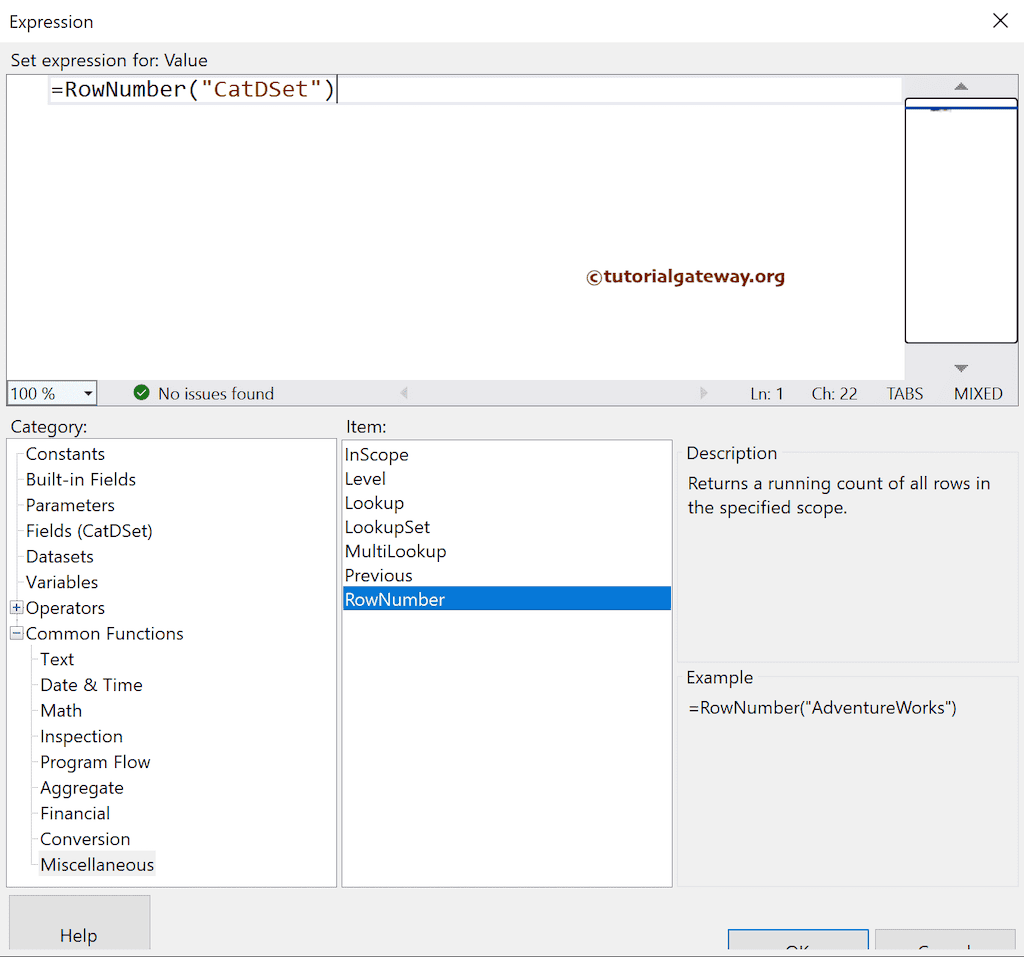Open the zoom percentage dropdown
The image size is (1024, 957).
(x=85, y=393)
